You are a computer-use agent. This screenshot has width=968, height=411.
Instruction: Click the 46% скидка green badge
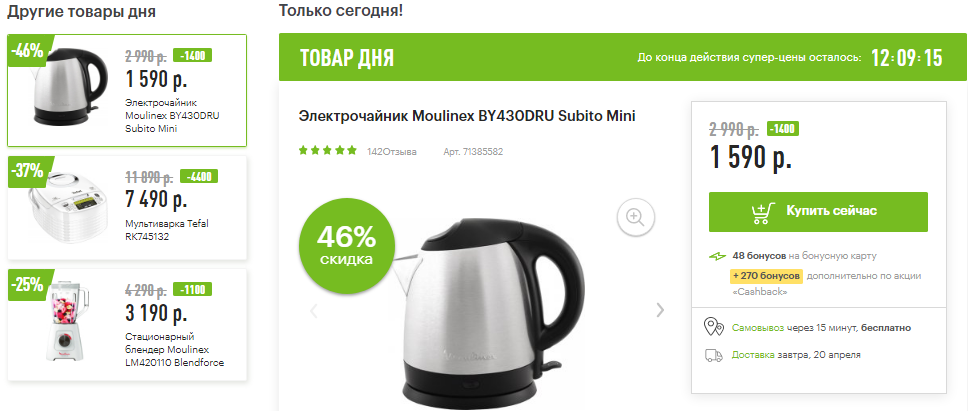click(x=346, y=244)
